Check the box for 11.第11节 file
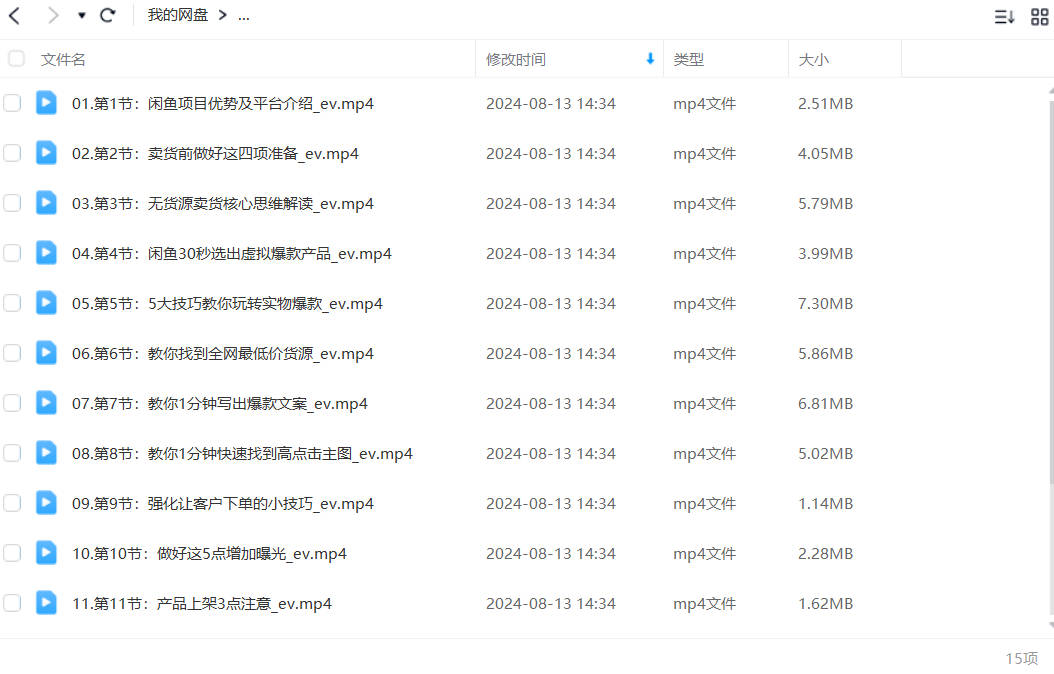This screenshot has width=1054, height=674. click(x=12, y=603)
